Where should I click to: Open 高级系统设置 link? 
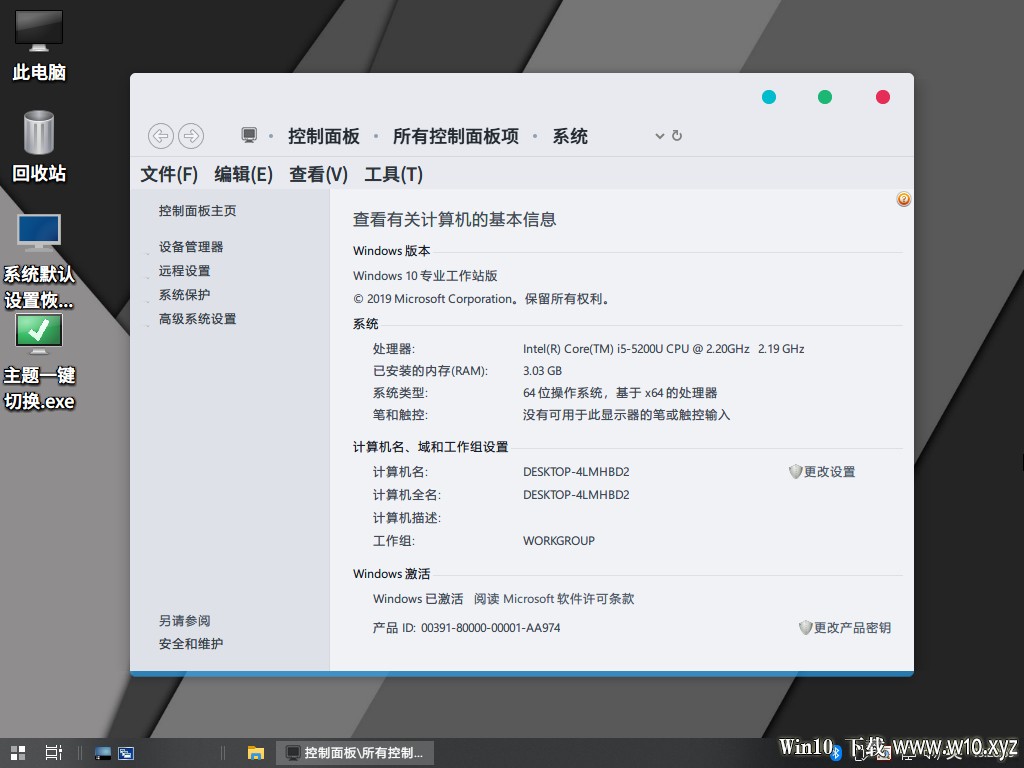197,319
